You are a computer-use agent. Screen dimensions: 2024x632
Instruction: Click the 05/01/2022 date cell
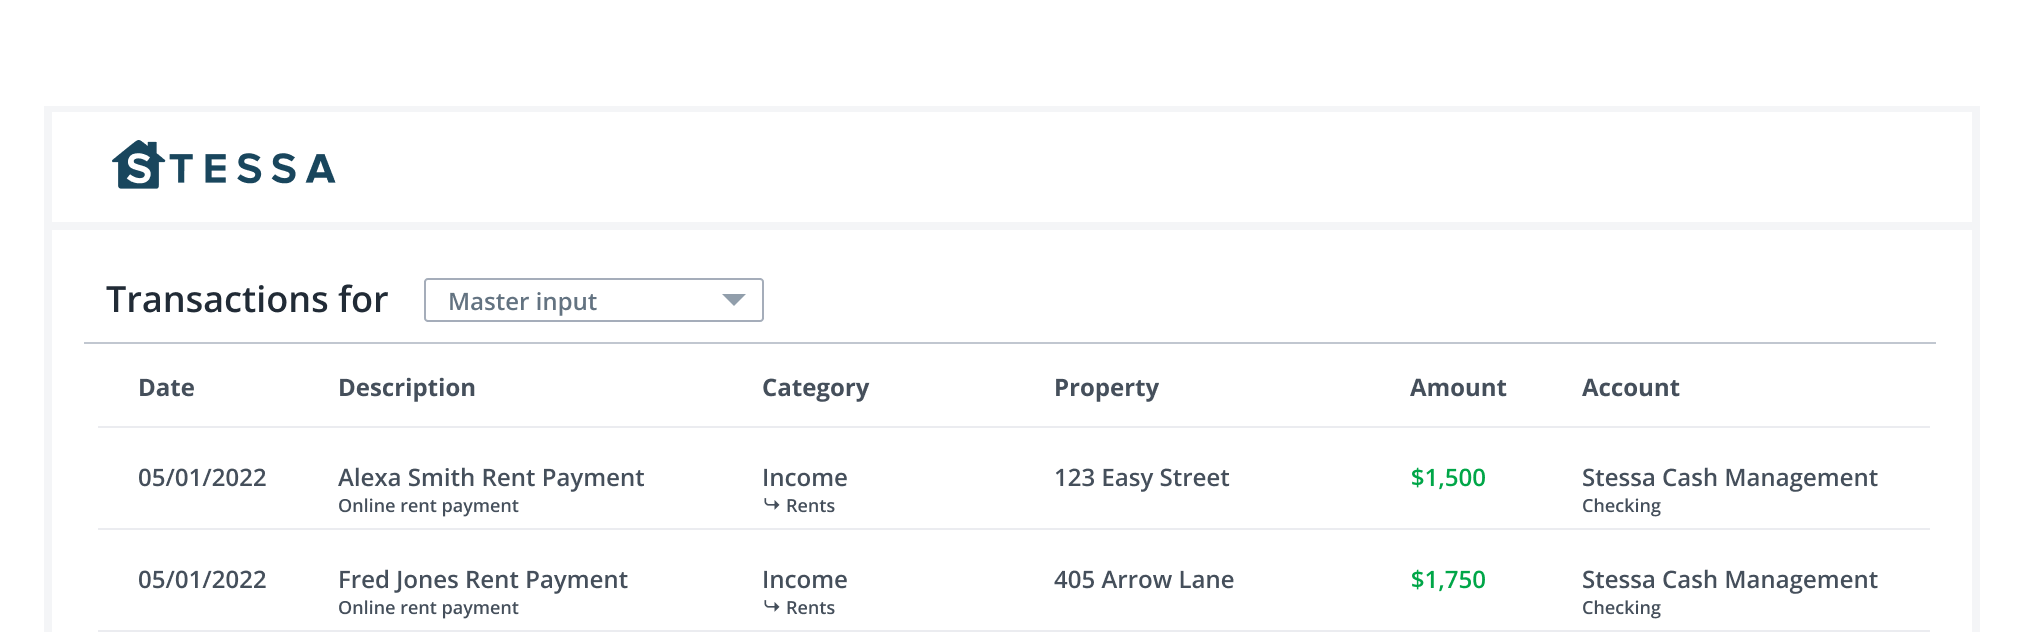point(203,478)
